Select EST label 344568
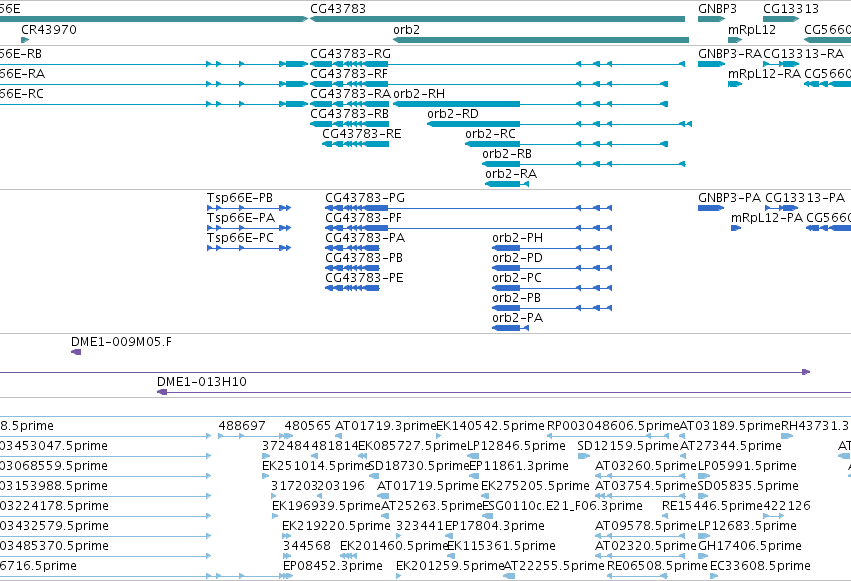 click(x=307, y=546)
